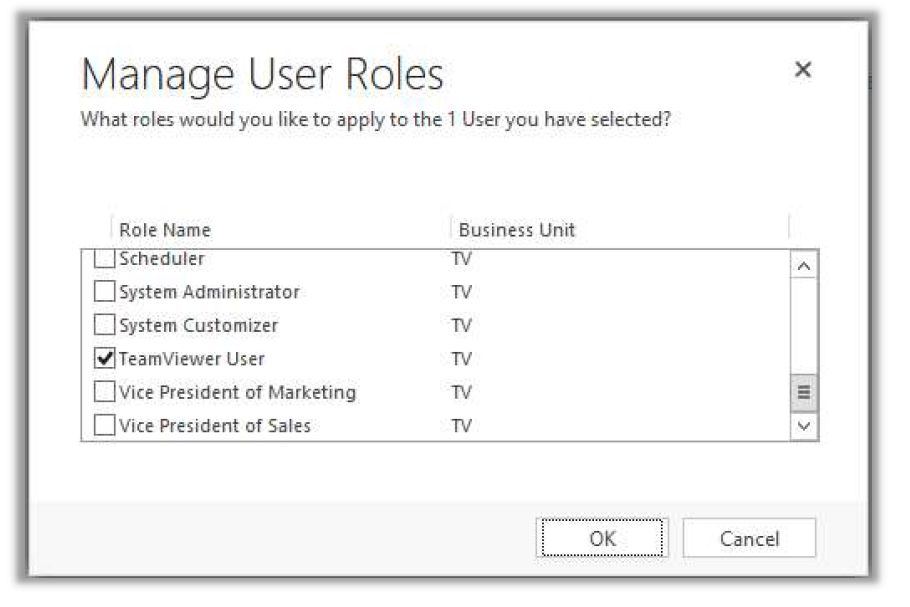Click the TV business unit for Scheduler
The width and height of the screenshot is (910, 607).
pos(461,259)
